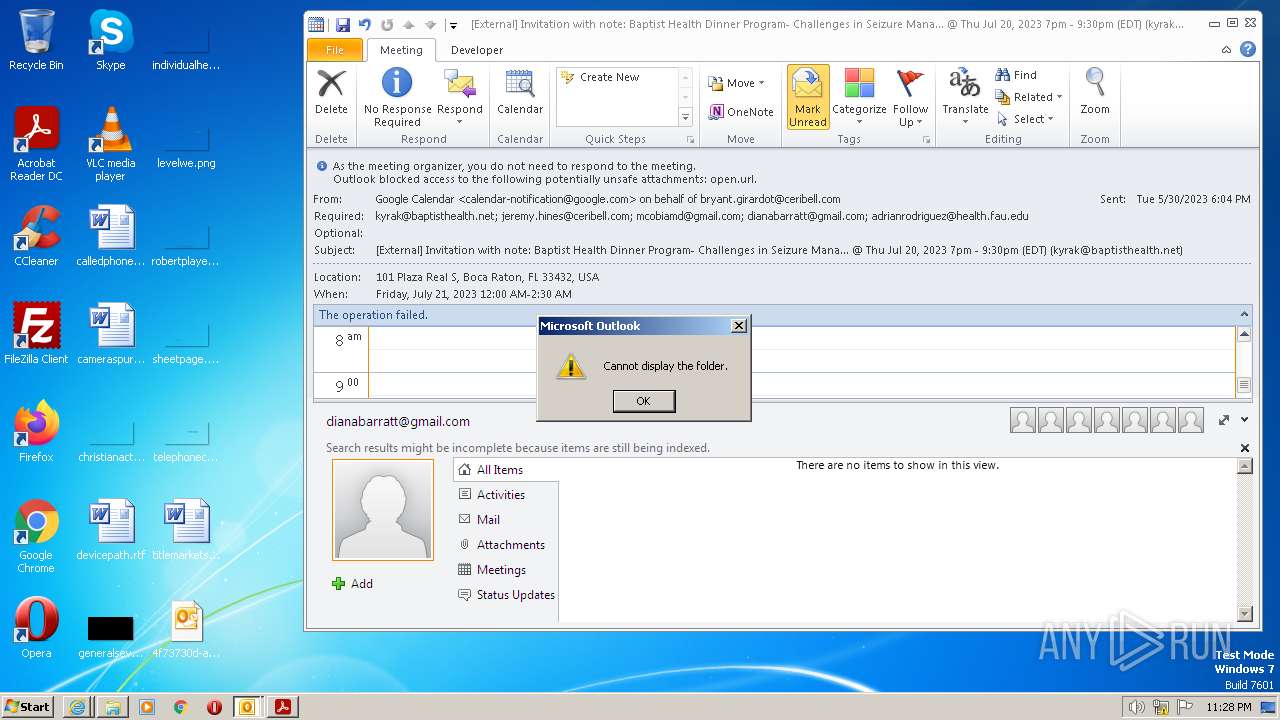
Task: Switch to the Developer tab
Action: [477, 50]
